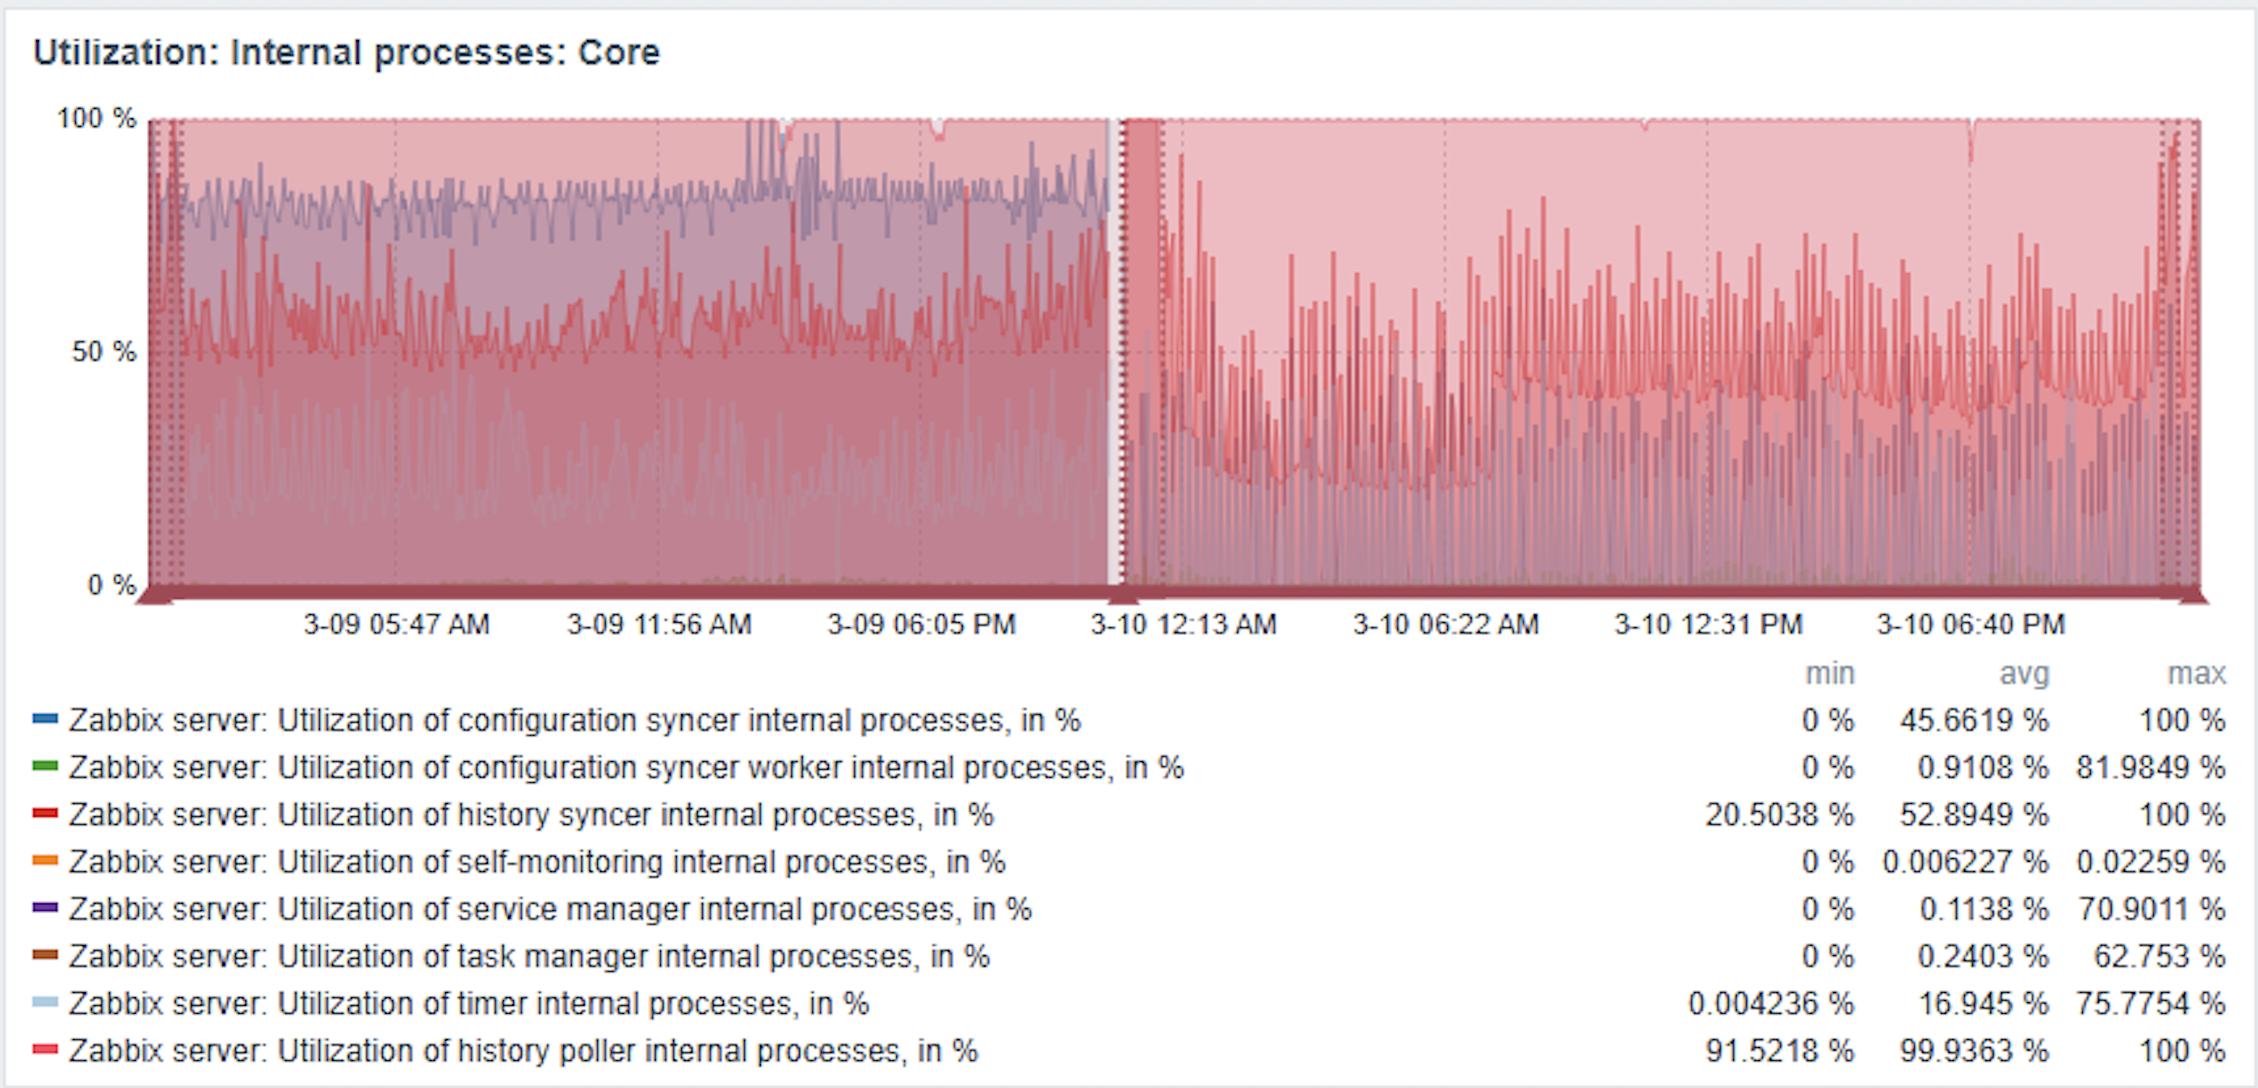Click the 50 % y-axis label
This screenshot has height=1088, width=2258.
coord(103,352)
